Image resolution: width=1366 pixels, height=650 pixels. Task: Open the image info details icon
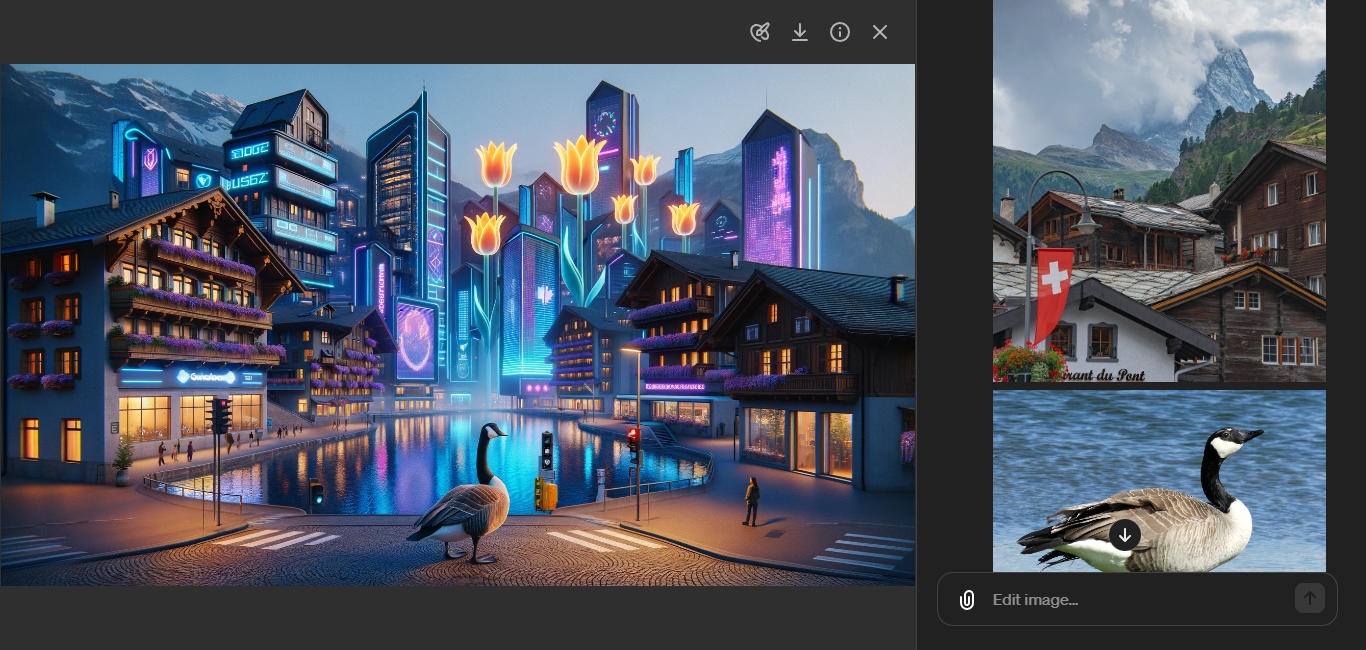(x=840, y=32)
